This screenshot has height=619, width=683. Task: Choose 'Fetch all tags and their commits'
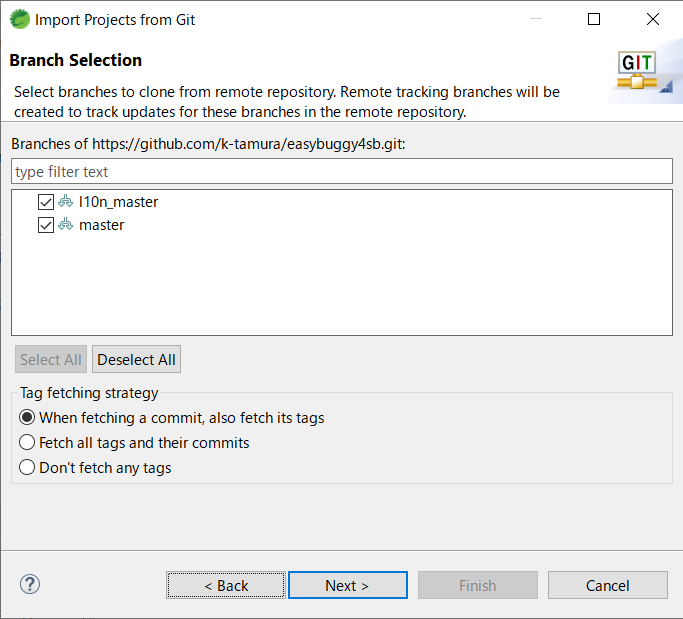pos(28,443)
